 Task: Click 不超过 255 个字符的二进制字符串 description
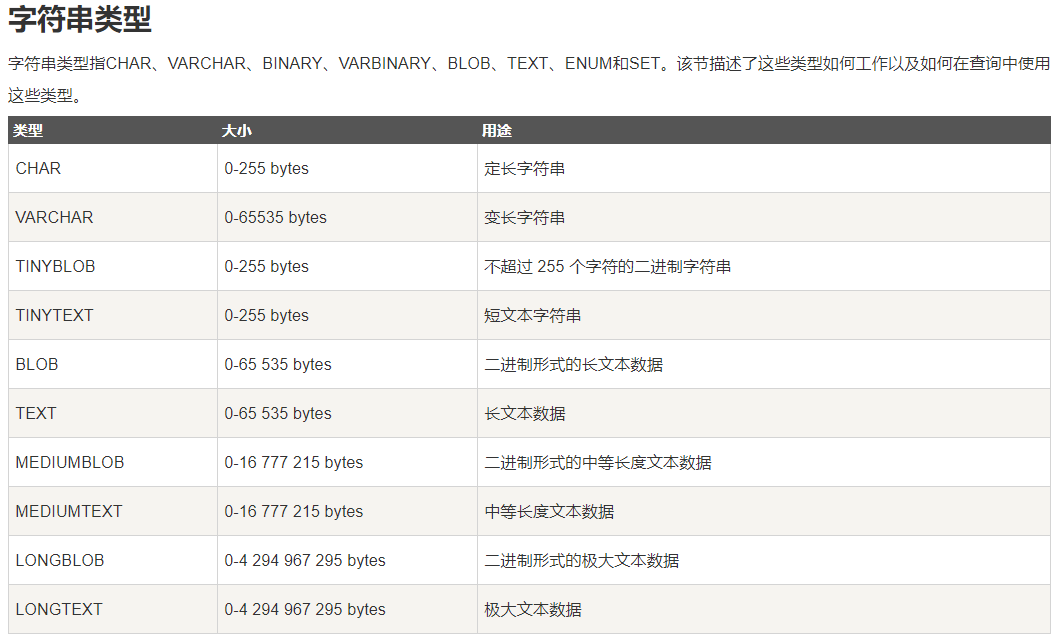coord(607,267)
